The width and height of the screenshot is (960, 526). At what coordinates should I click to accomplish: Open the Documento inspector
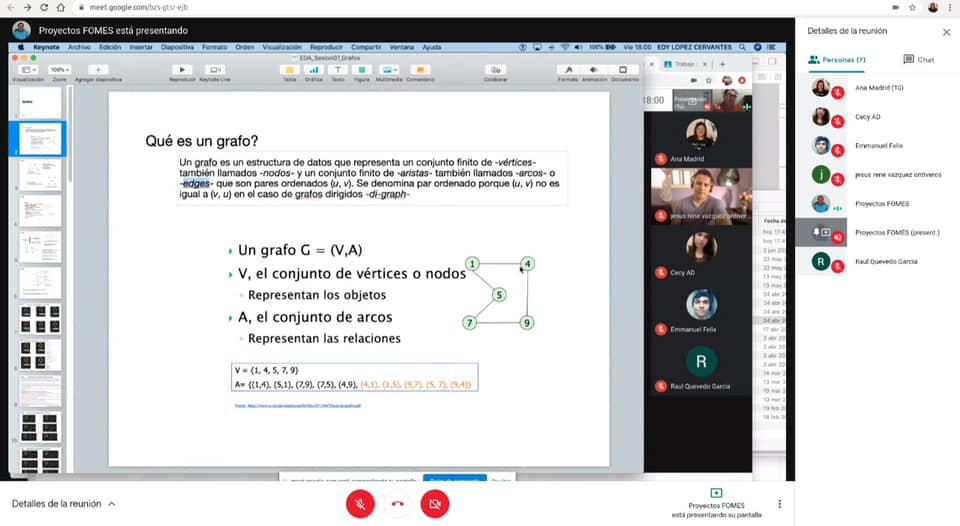tap(624, 70)
